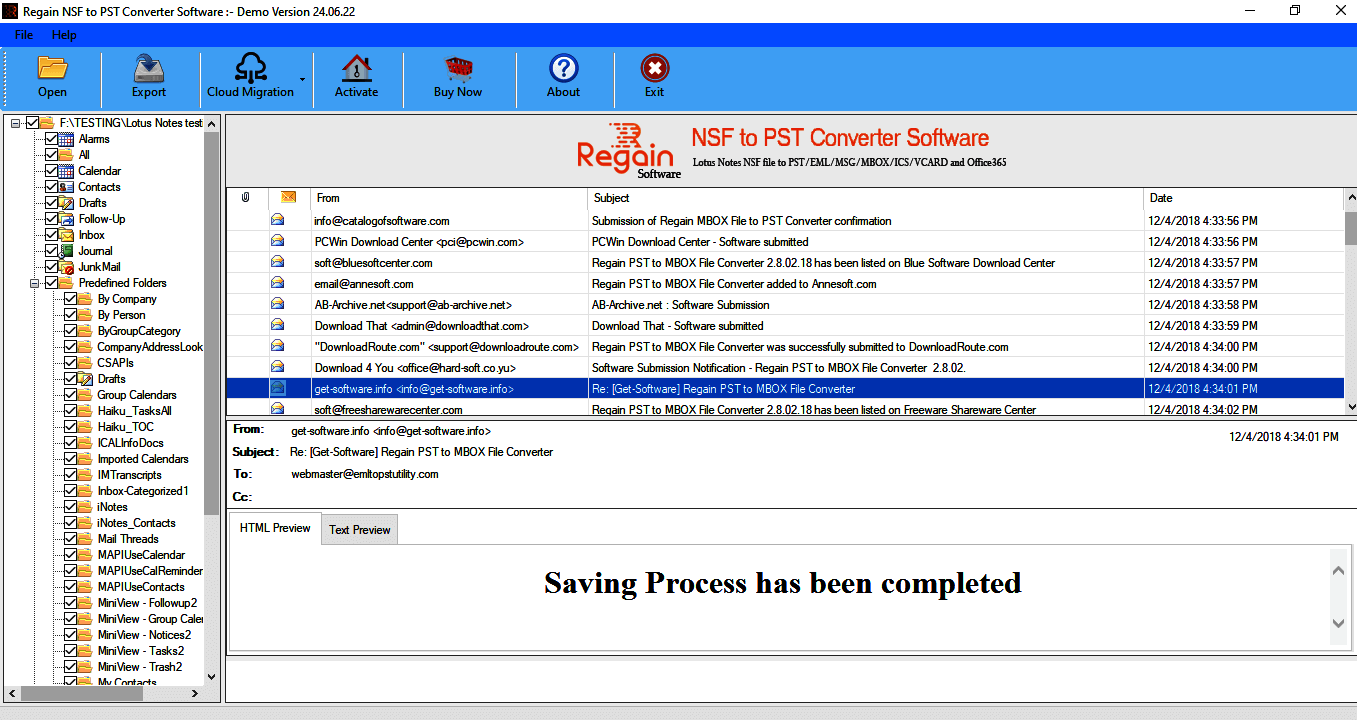Sort emails by the Subject column header
This screenshot has width=1357, height=720.
[x=866, y=198]
